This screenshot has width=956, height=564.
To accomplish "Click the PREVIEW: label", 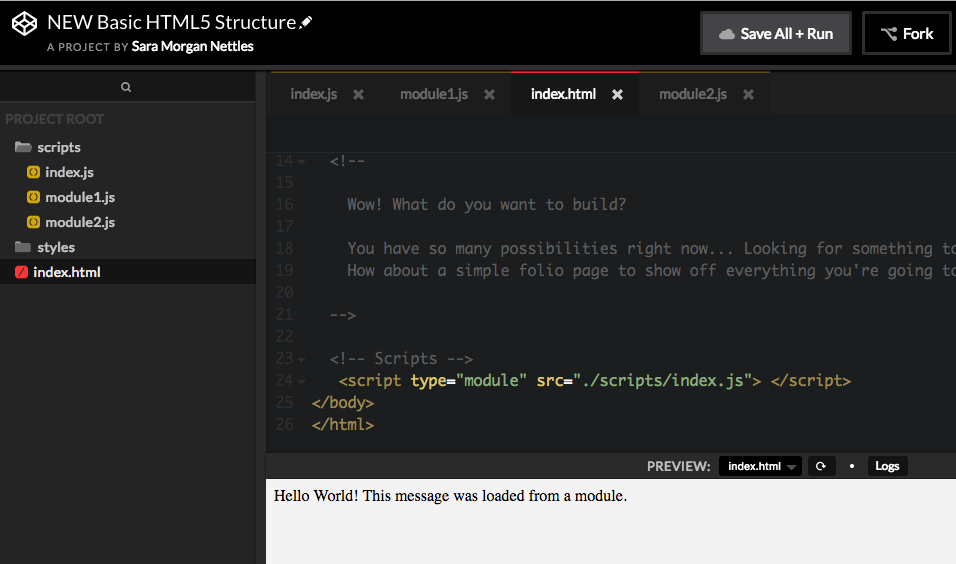I will click(x=679, y=466).
